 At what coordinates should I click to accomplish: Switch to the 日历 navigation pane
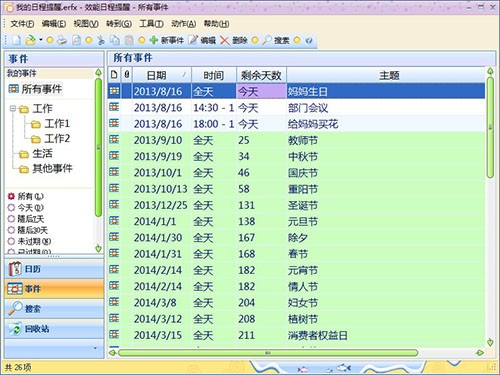point(54,269)
